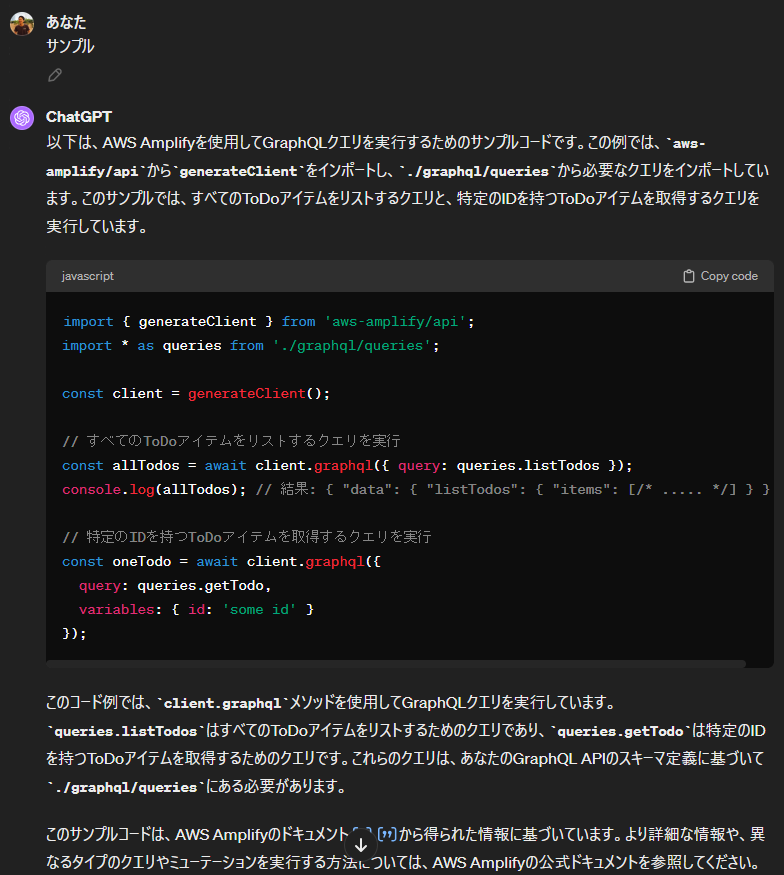Click the 'ChatGPT' sender name
This screenshot has height=875, width=784.
(79, 117)
